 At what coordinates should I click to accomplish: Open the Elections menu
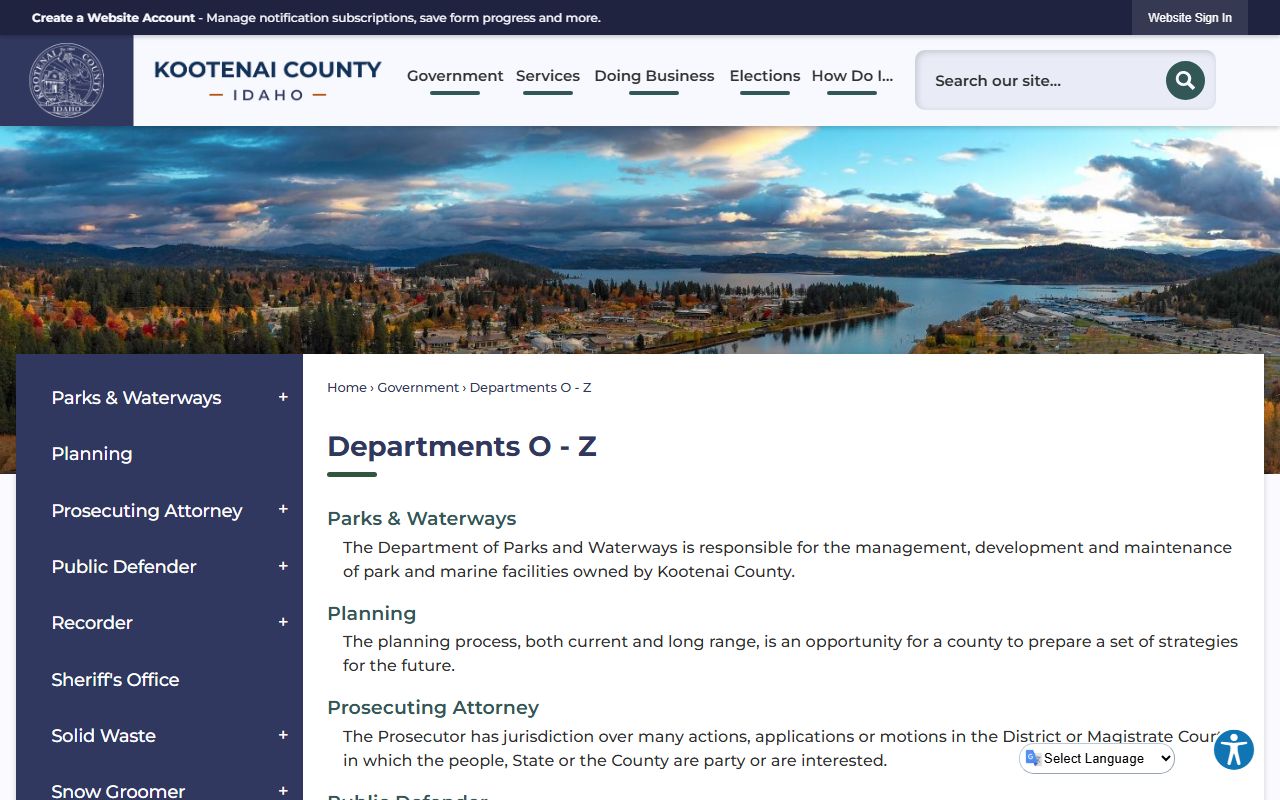[x=765, y=76]
